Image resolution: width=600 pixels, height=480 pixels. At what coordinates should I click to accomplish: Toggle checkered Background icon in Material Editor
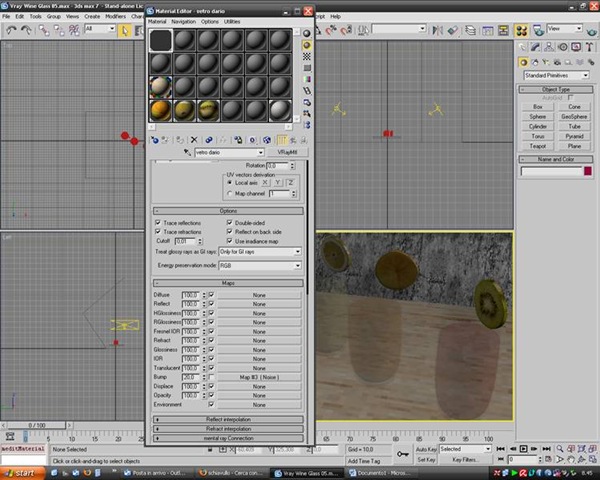307,57
